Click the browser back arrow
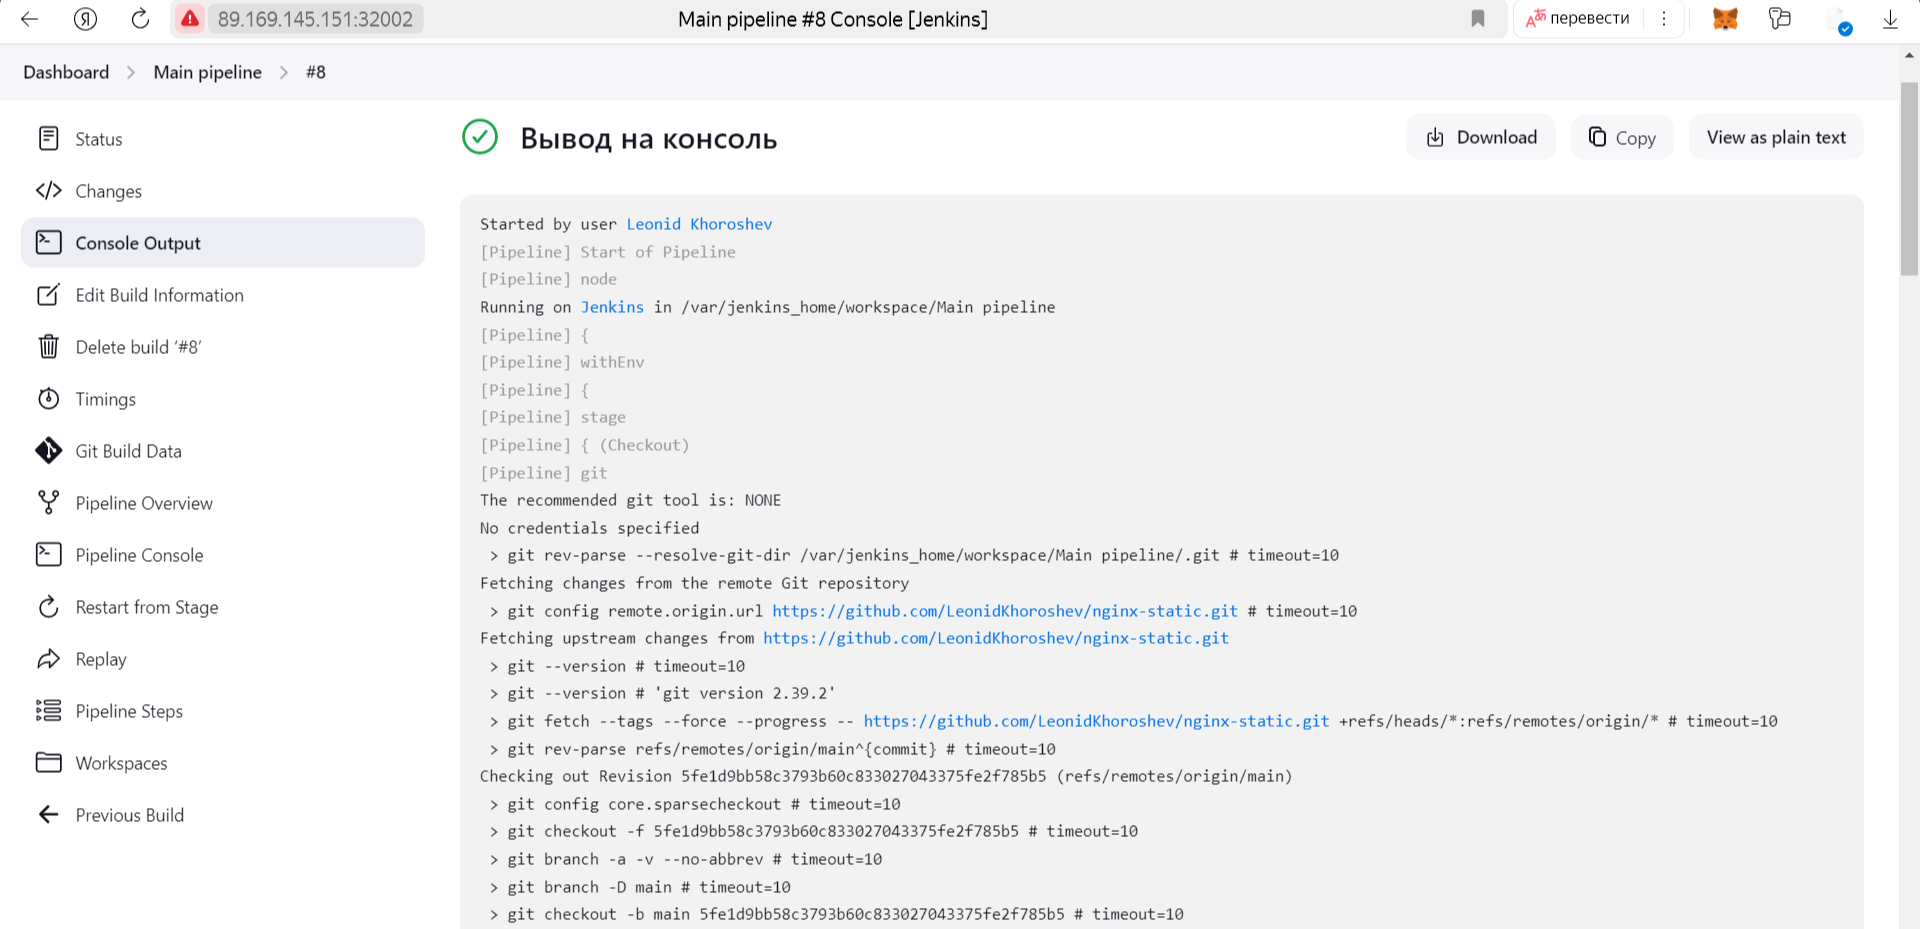The width and height of the screenshot is (1920, 929). [29, 19]
